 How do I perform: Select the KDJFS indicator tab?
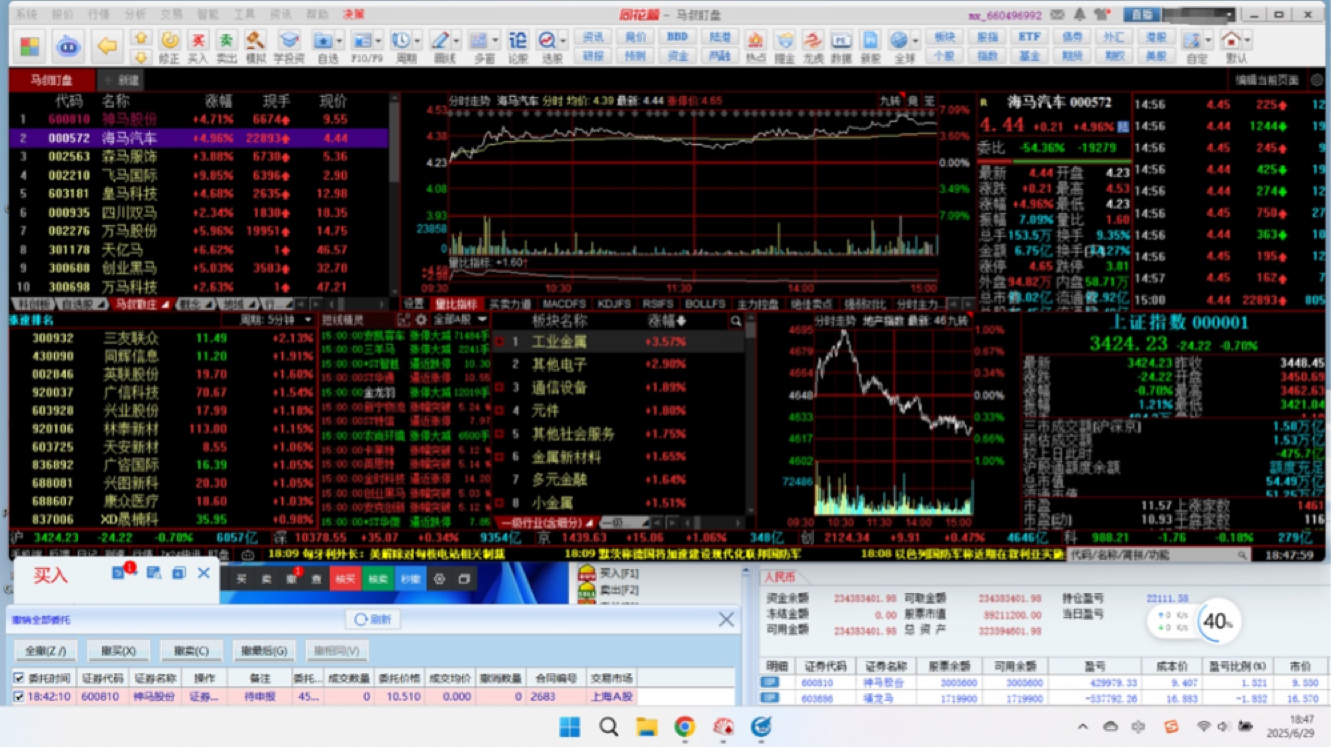(x=614, y=304)
